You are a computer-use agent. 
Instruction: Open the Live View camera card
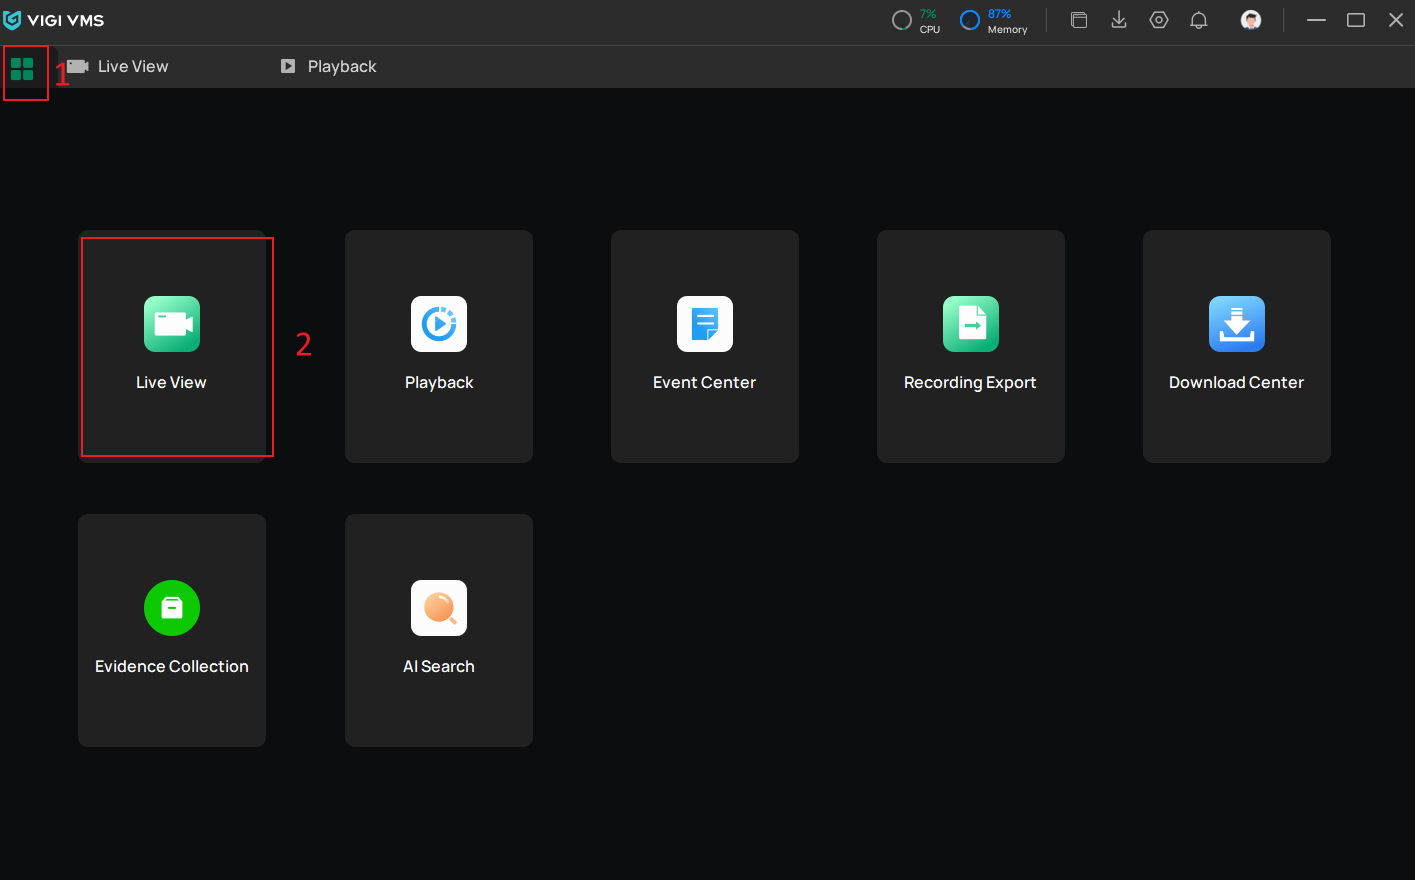[x=172, y=346]
